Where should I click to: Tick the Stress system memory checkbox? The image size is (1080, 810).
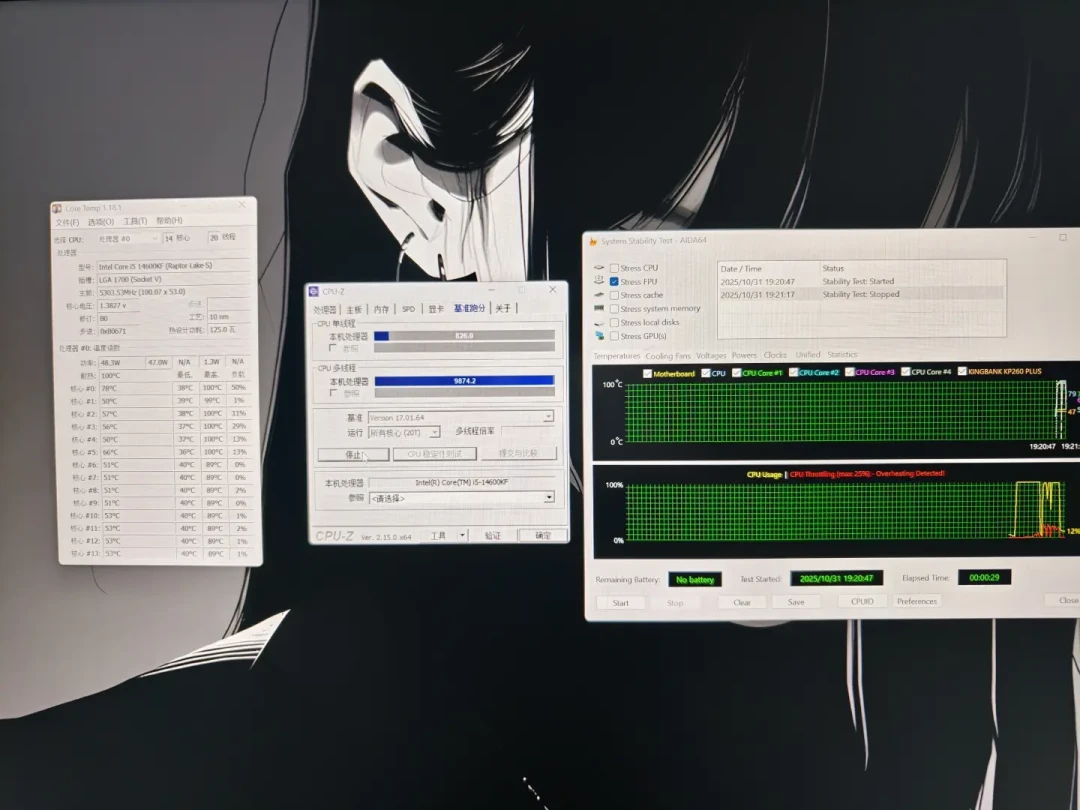click(614, 309)
